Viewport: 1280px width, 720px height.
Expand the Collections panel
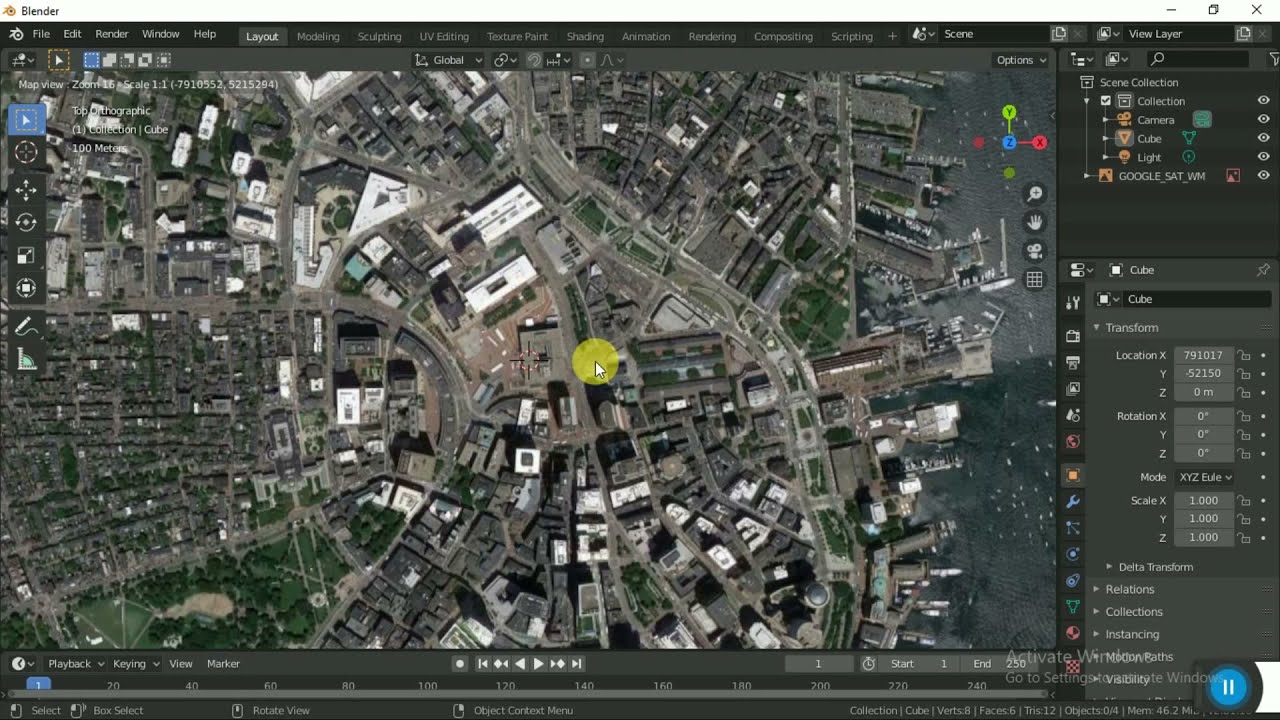(1133, 612)
